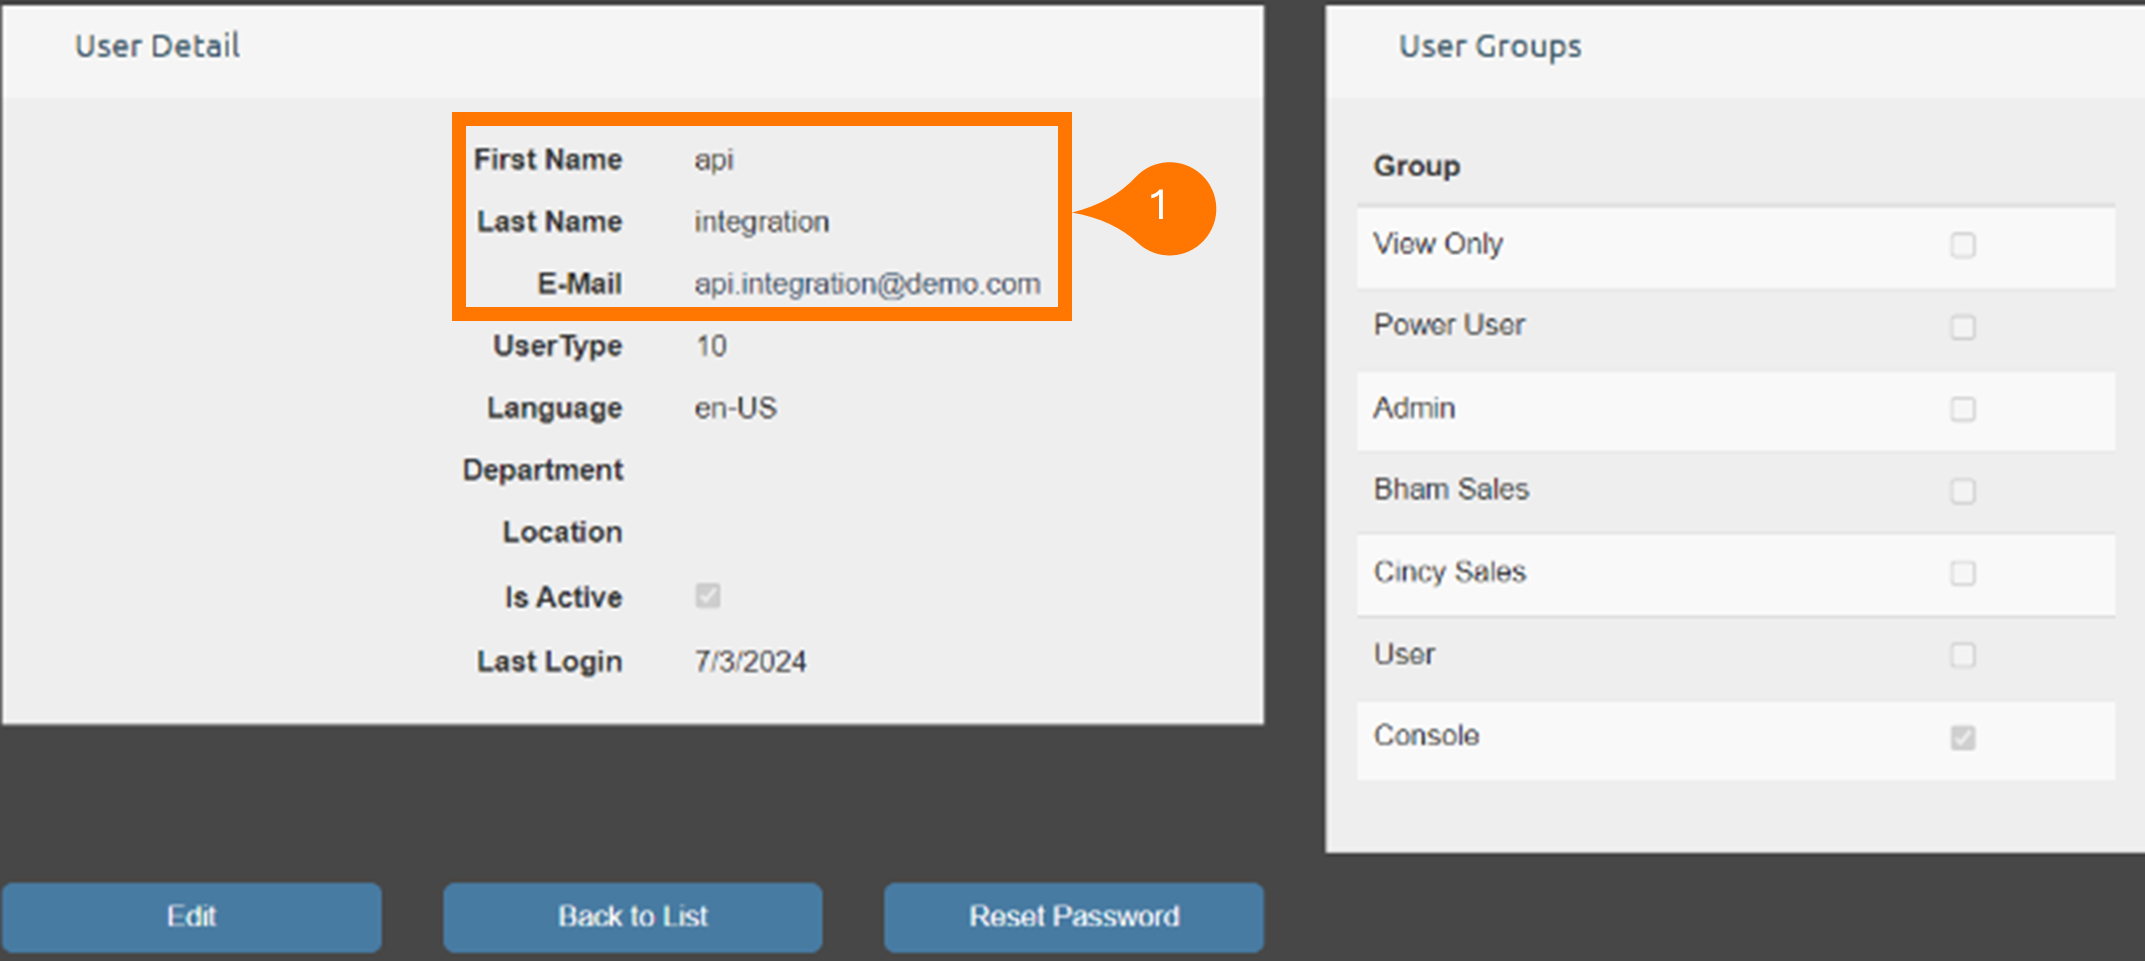Screen dimensions: 2145x961
Task: Click the First Name value api
Action: [714, 160]
